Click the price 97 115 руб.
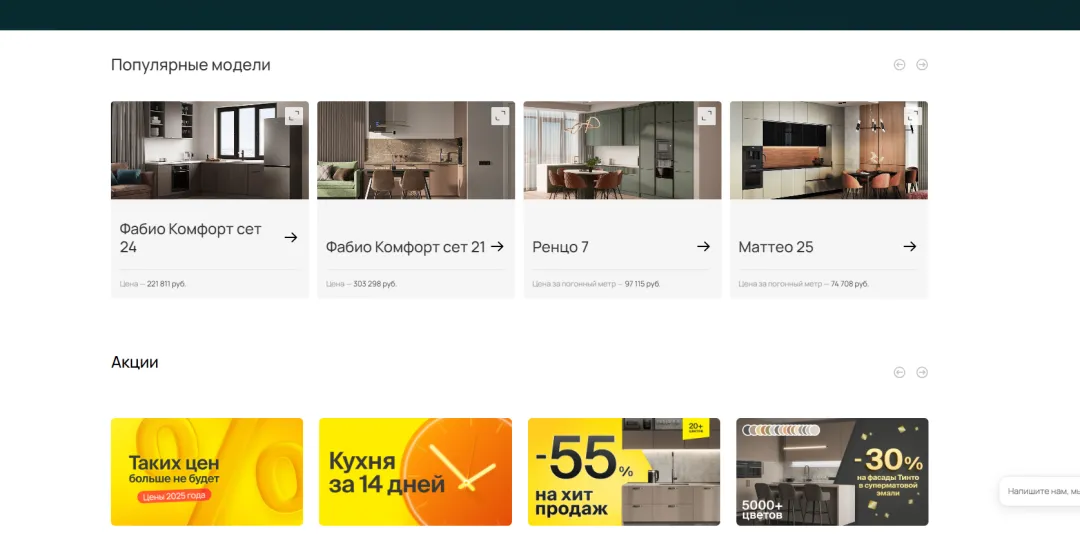 point(642,284)
